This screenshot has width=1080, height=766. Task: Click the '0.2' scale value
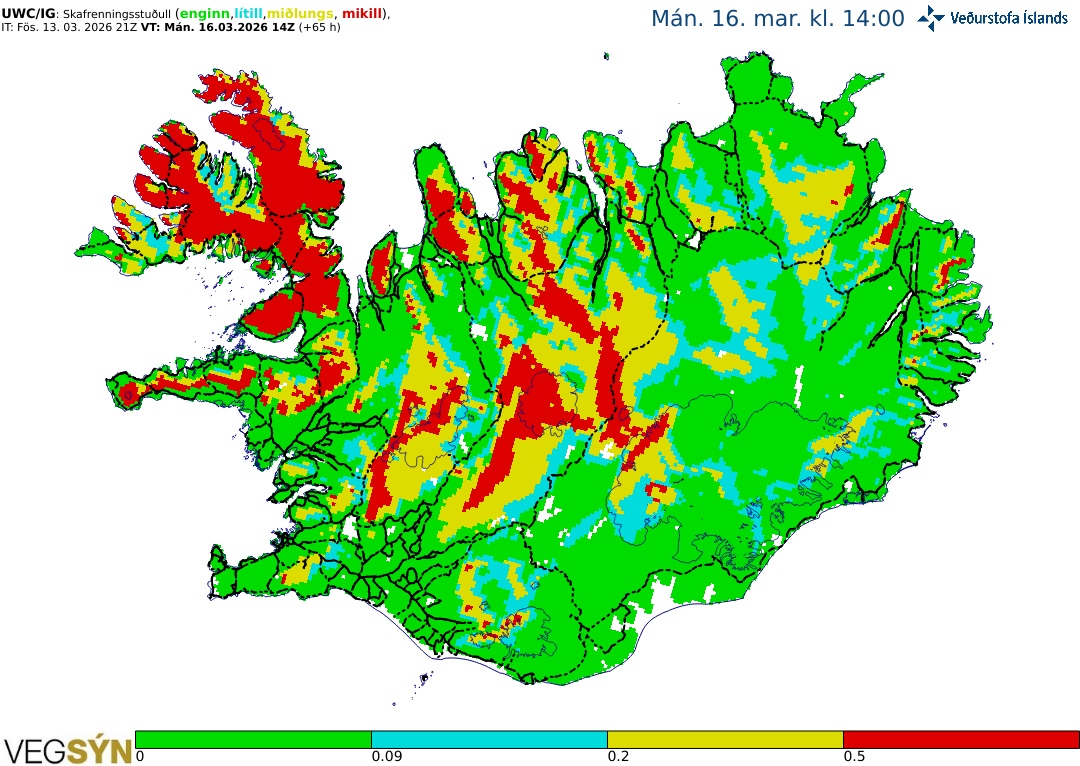618,757
